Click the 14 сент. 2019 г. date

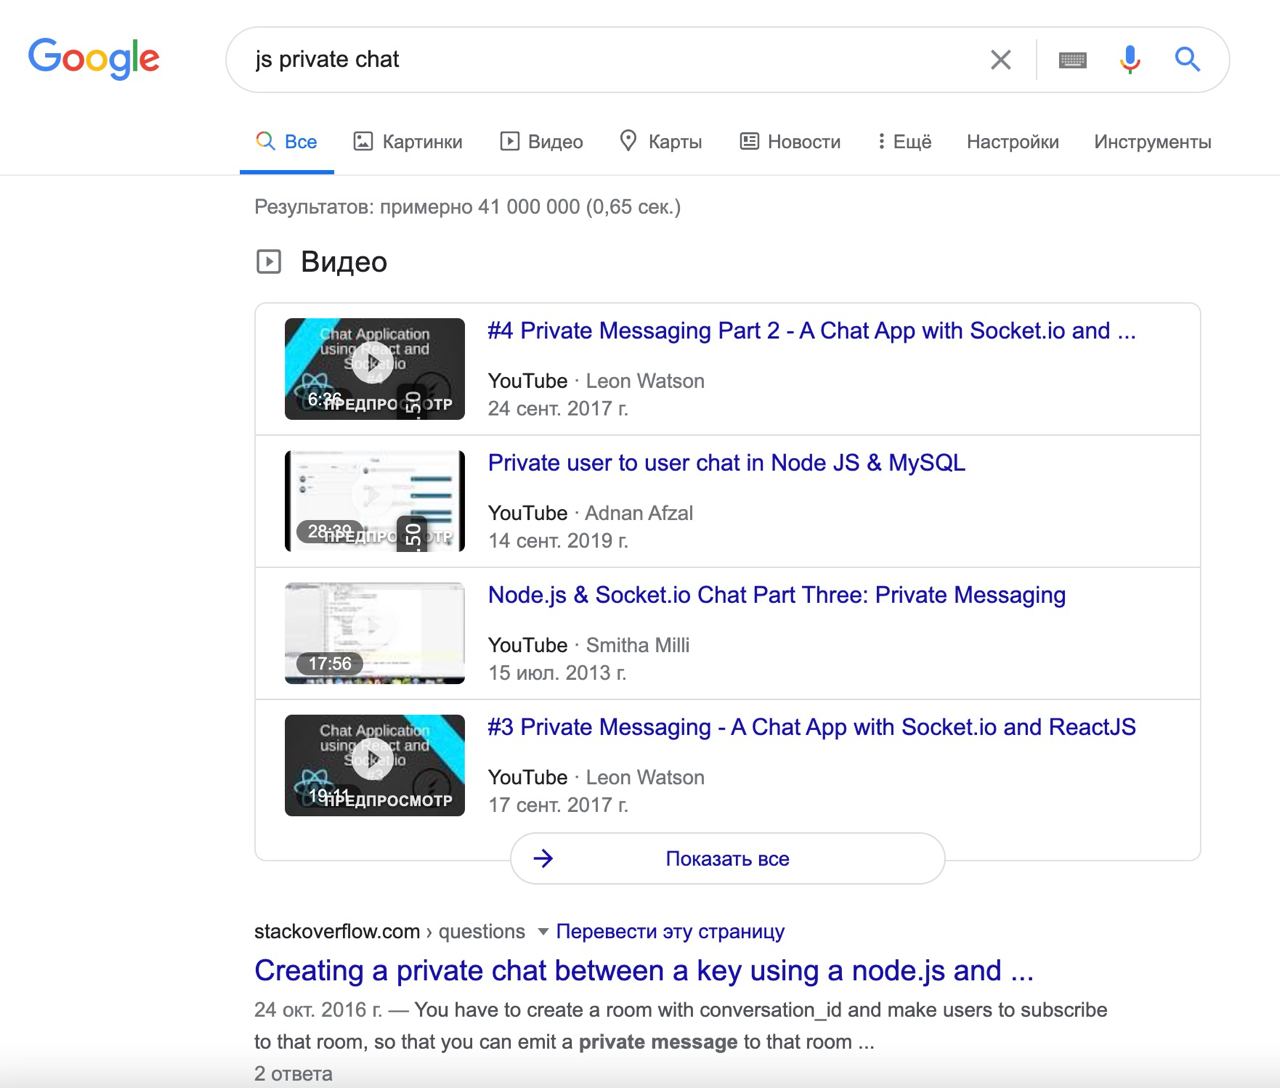tap(558, 541)
